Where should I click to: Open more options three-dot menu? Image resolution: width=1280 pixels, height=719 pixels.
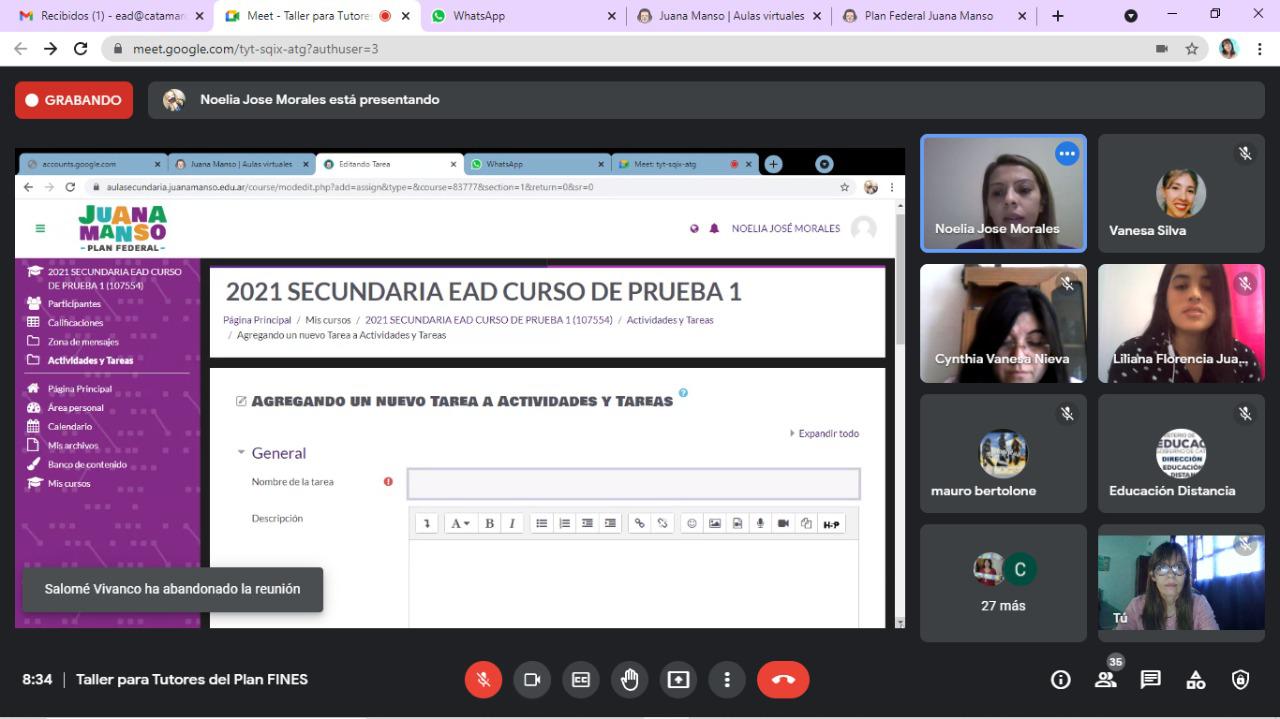(x=727, y=680)
